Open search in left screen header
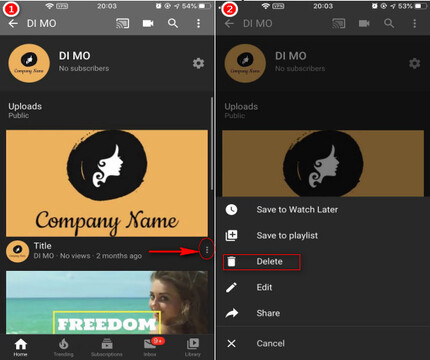Viewport: 430px width, 360px height. point(173,23)
